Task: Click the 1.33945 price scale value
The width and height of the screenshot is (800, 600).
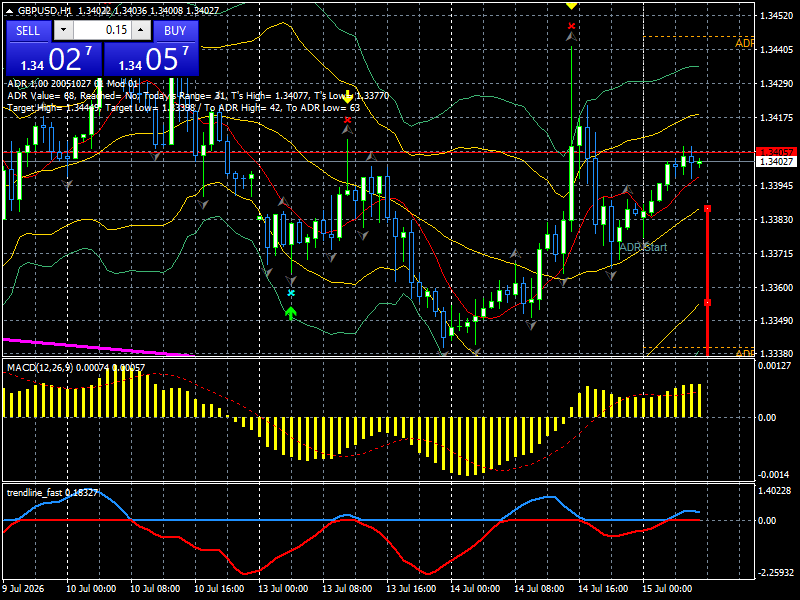Action: pos(777,186)
